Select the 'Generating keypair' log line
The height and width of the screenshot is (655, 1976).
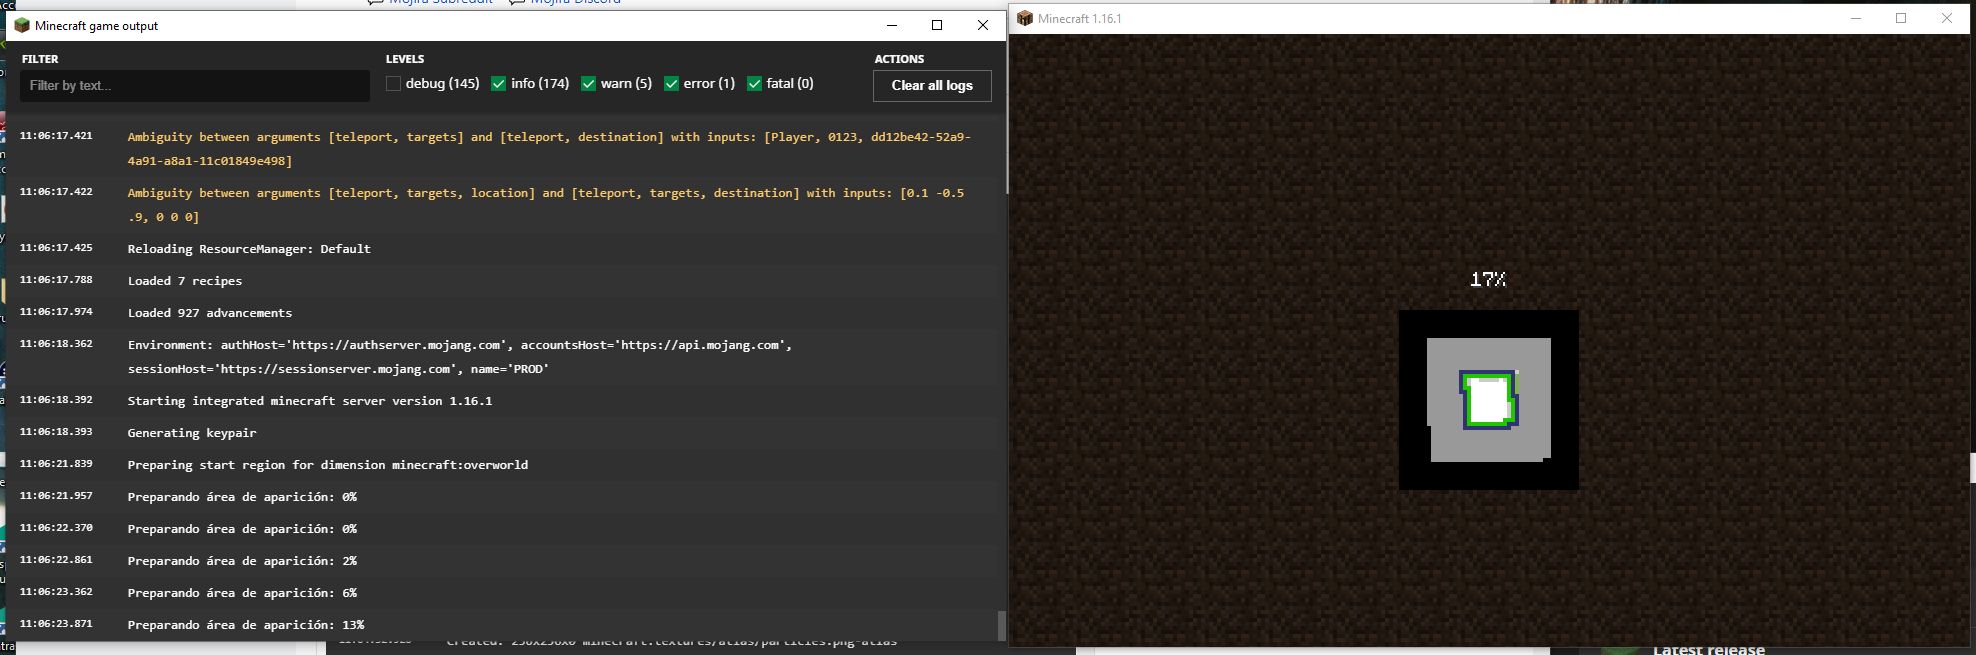tap(192, 433)
